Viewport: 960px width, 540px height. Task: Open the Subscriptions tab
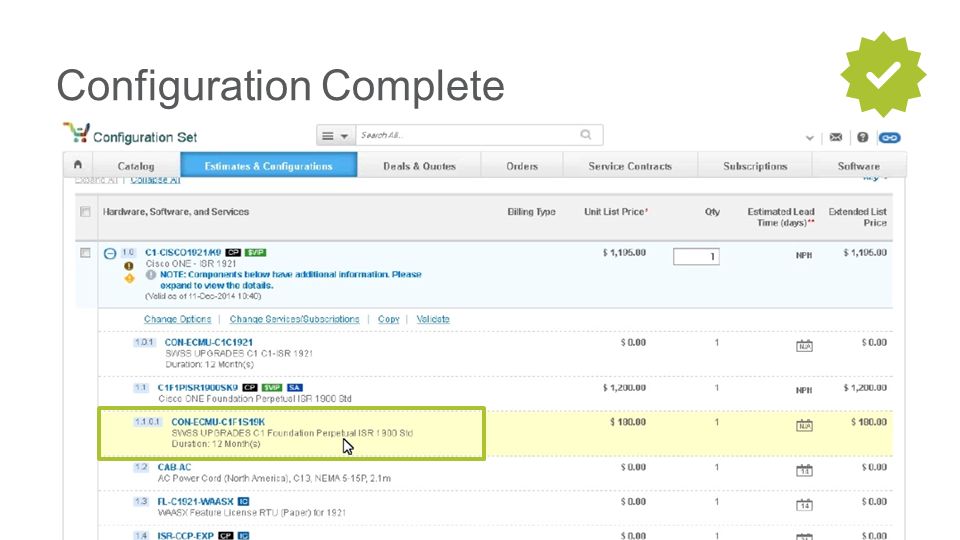755,166
